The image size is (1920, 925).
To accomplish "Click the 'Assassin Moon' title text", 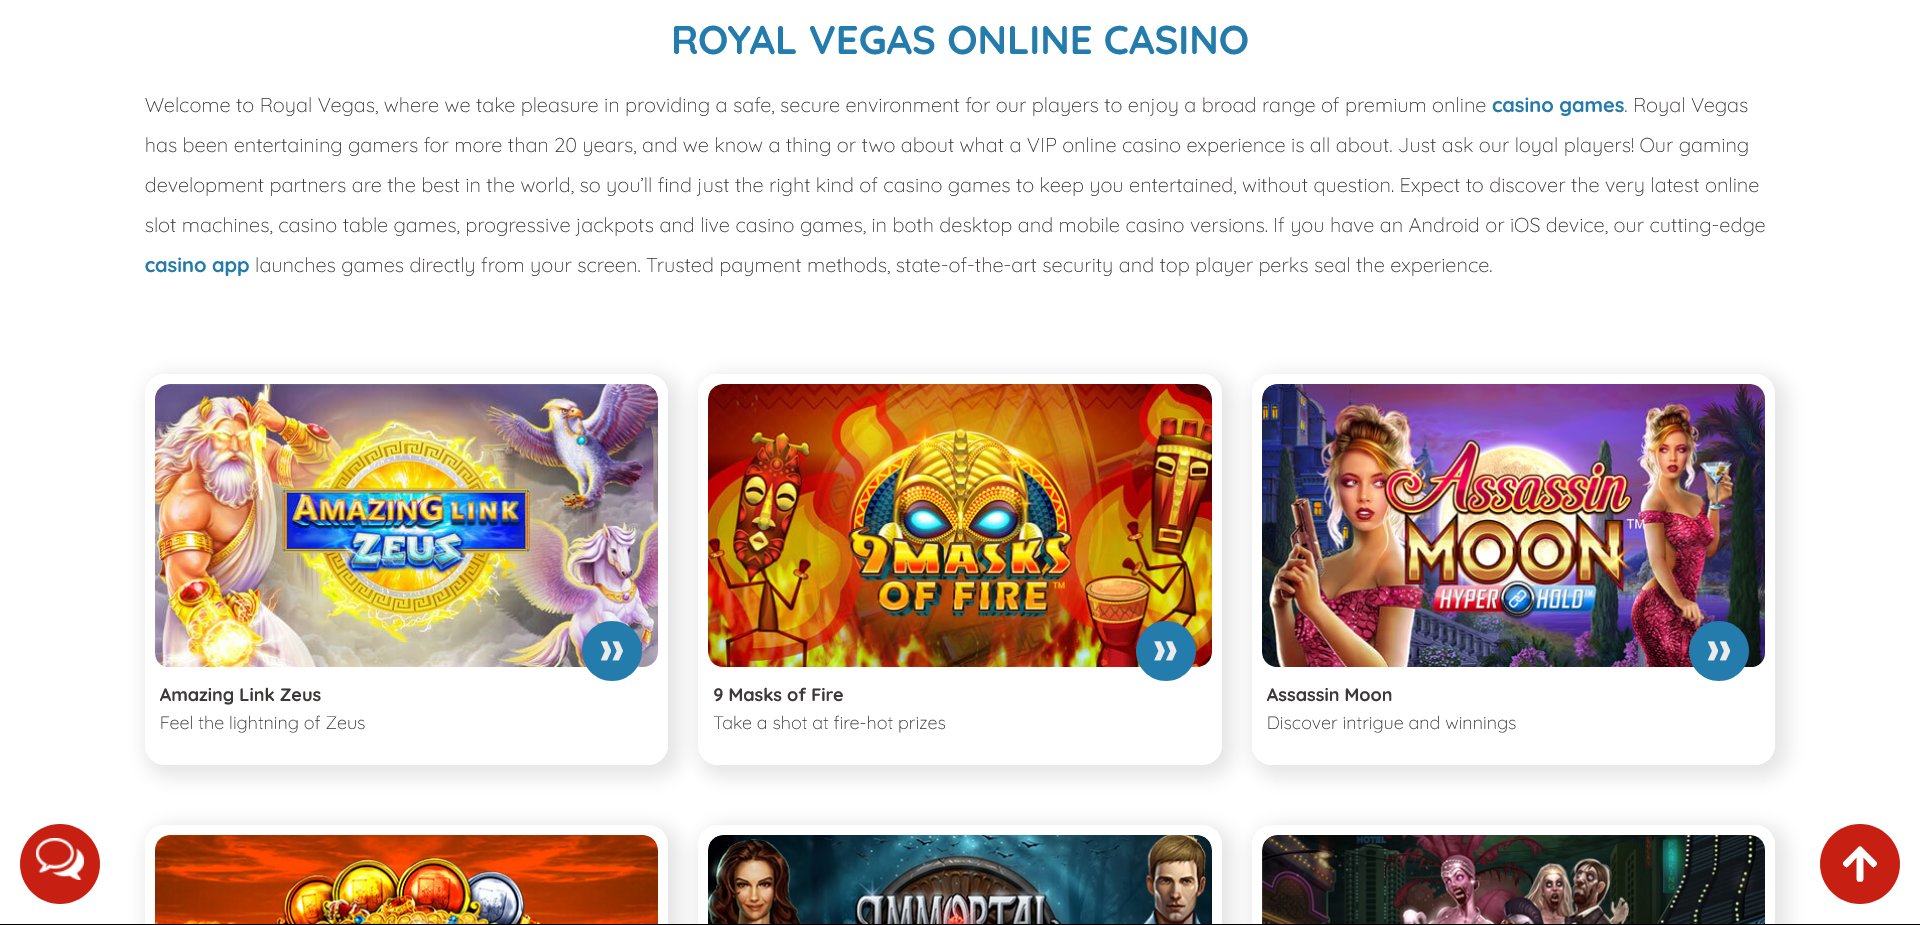I will pyautogui.click(x=1329, y=694).
